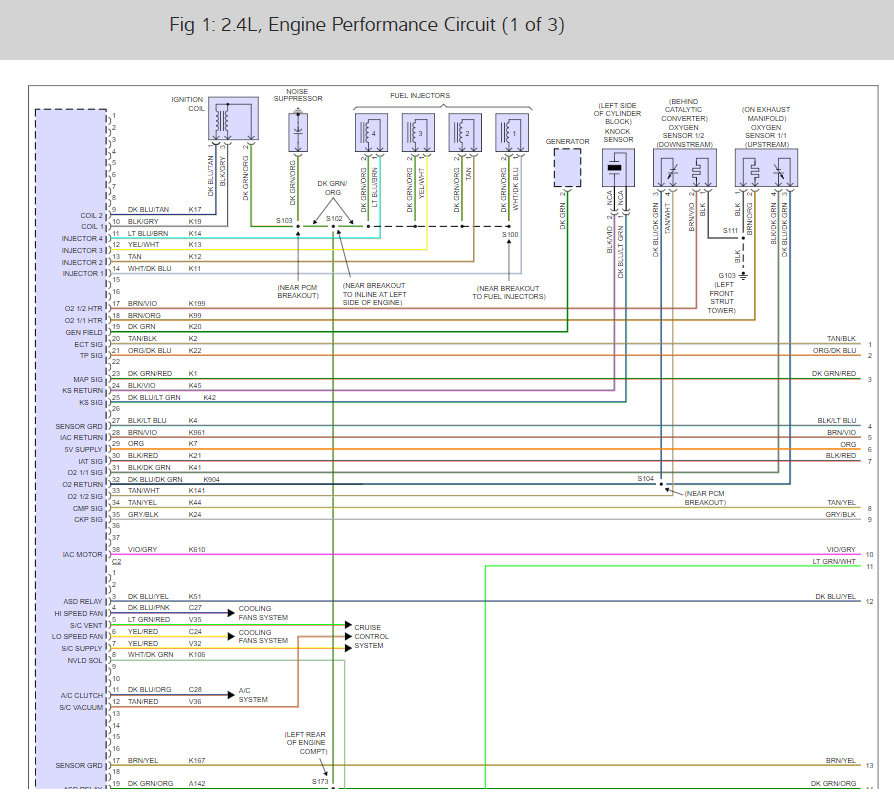Image resolution: width=894 pixels, height=800 pixels.
Task: Click "COOLING FANS SYSTEM" label near C27
Action: (x=263, y=613)
